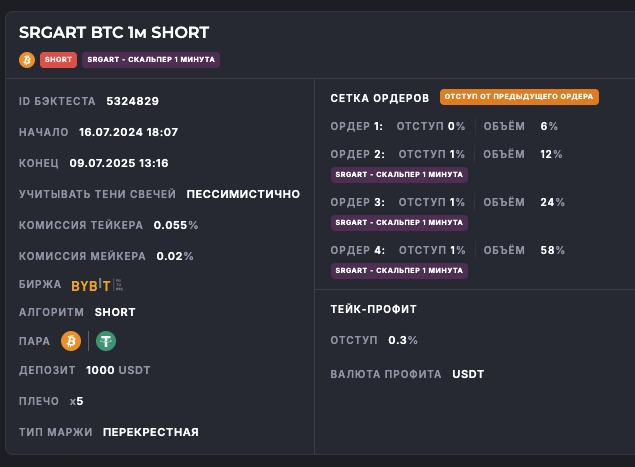Click the Tether USDT coin icon
Image resolution: width=635 pixels, height=467 pixels.
pos(106,341)
